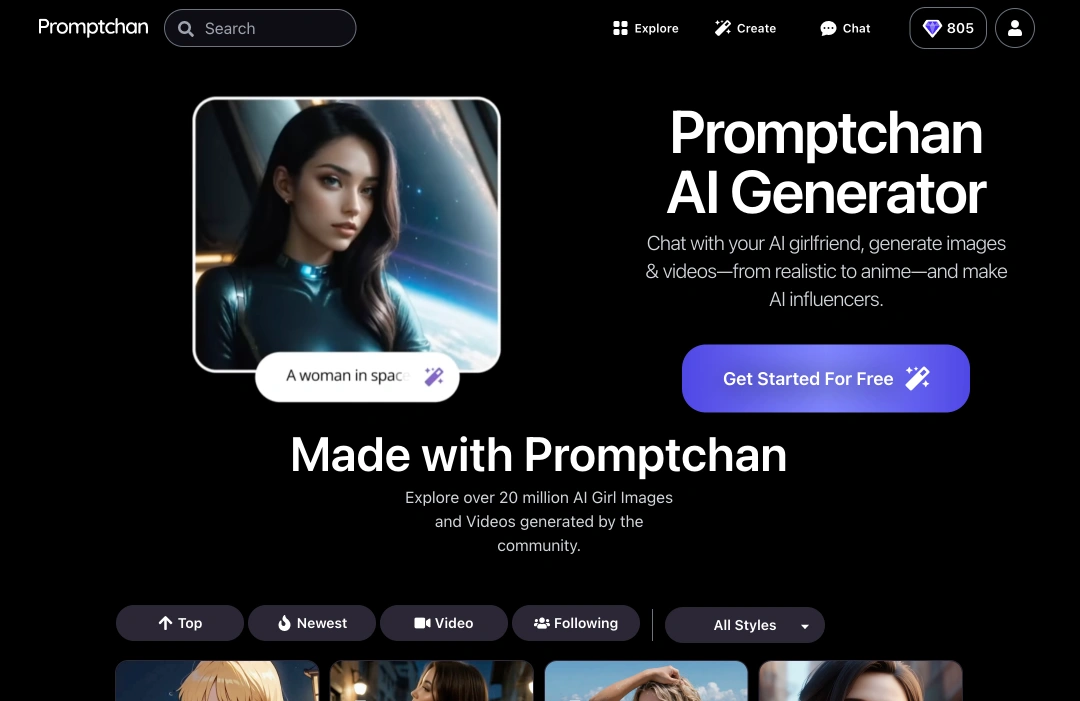The width and height of the screenshot is (1080, 701).
Task: Open the Explore grid icon
Action: (621, 28)
